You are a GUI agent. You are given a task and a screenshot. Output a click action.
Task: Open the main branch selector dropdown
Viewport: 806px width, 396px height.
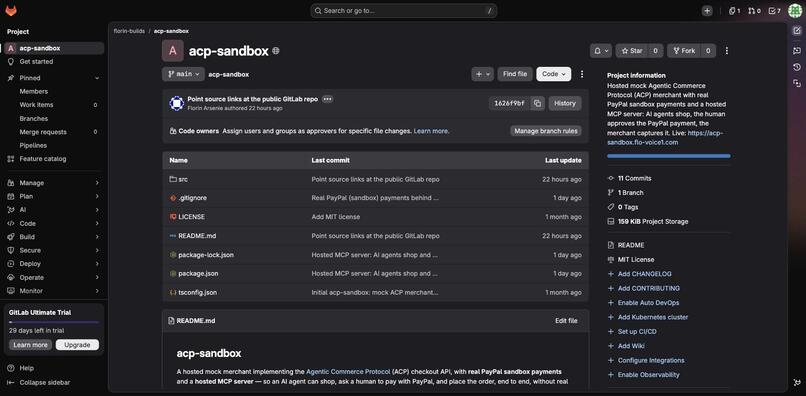coord(183,74)
